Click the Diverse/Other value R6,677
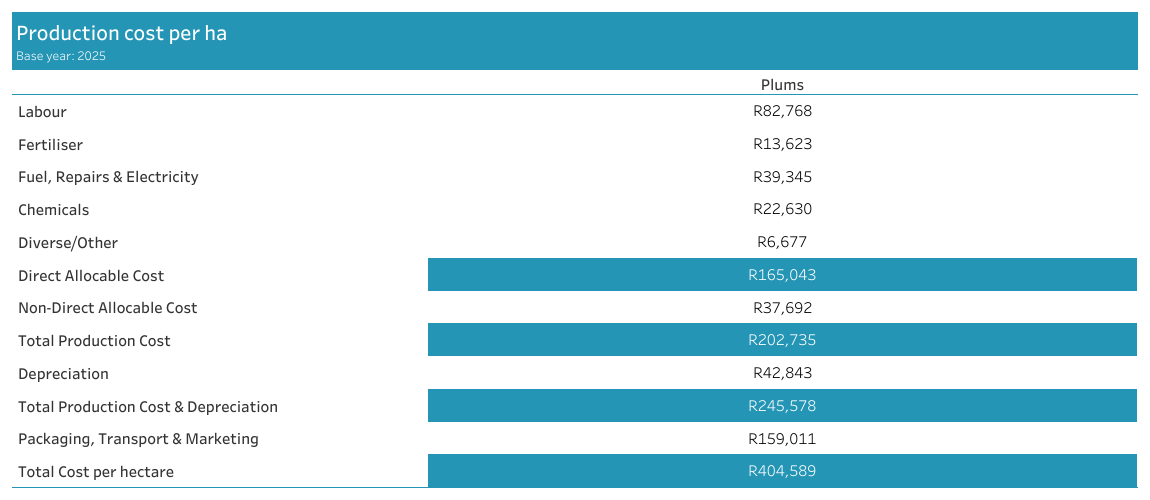Image resolution: width=1150 pixels, height=500 pixels. 782,242
